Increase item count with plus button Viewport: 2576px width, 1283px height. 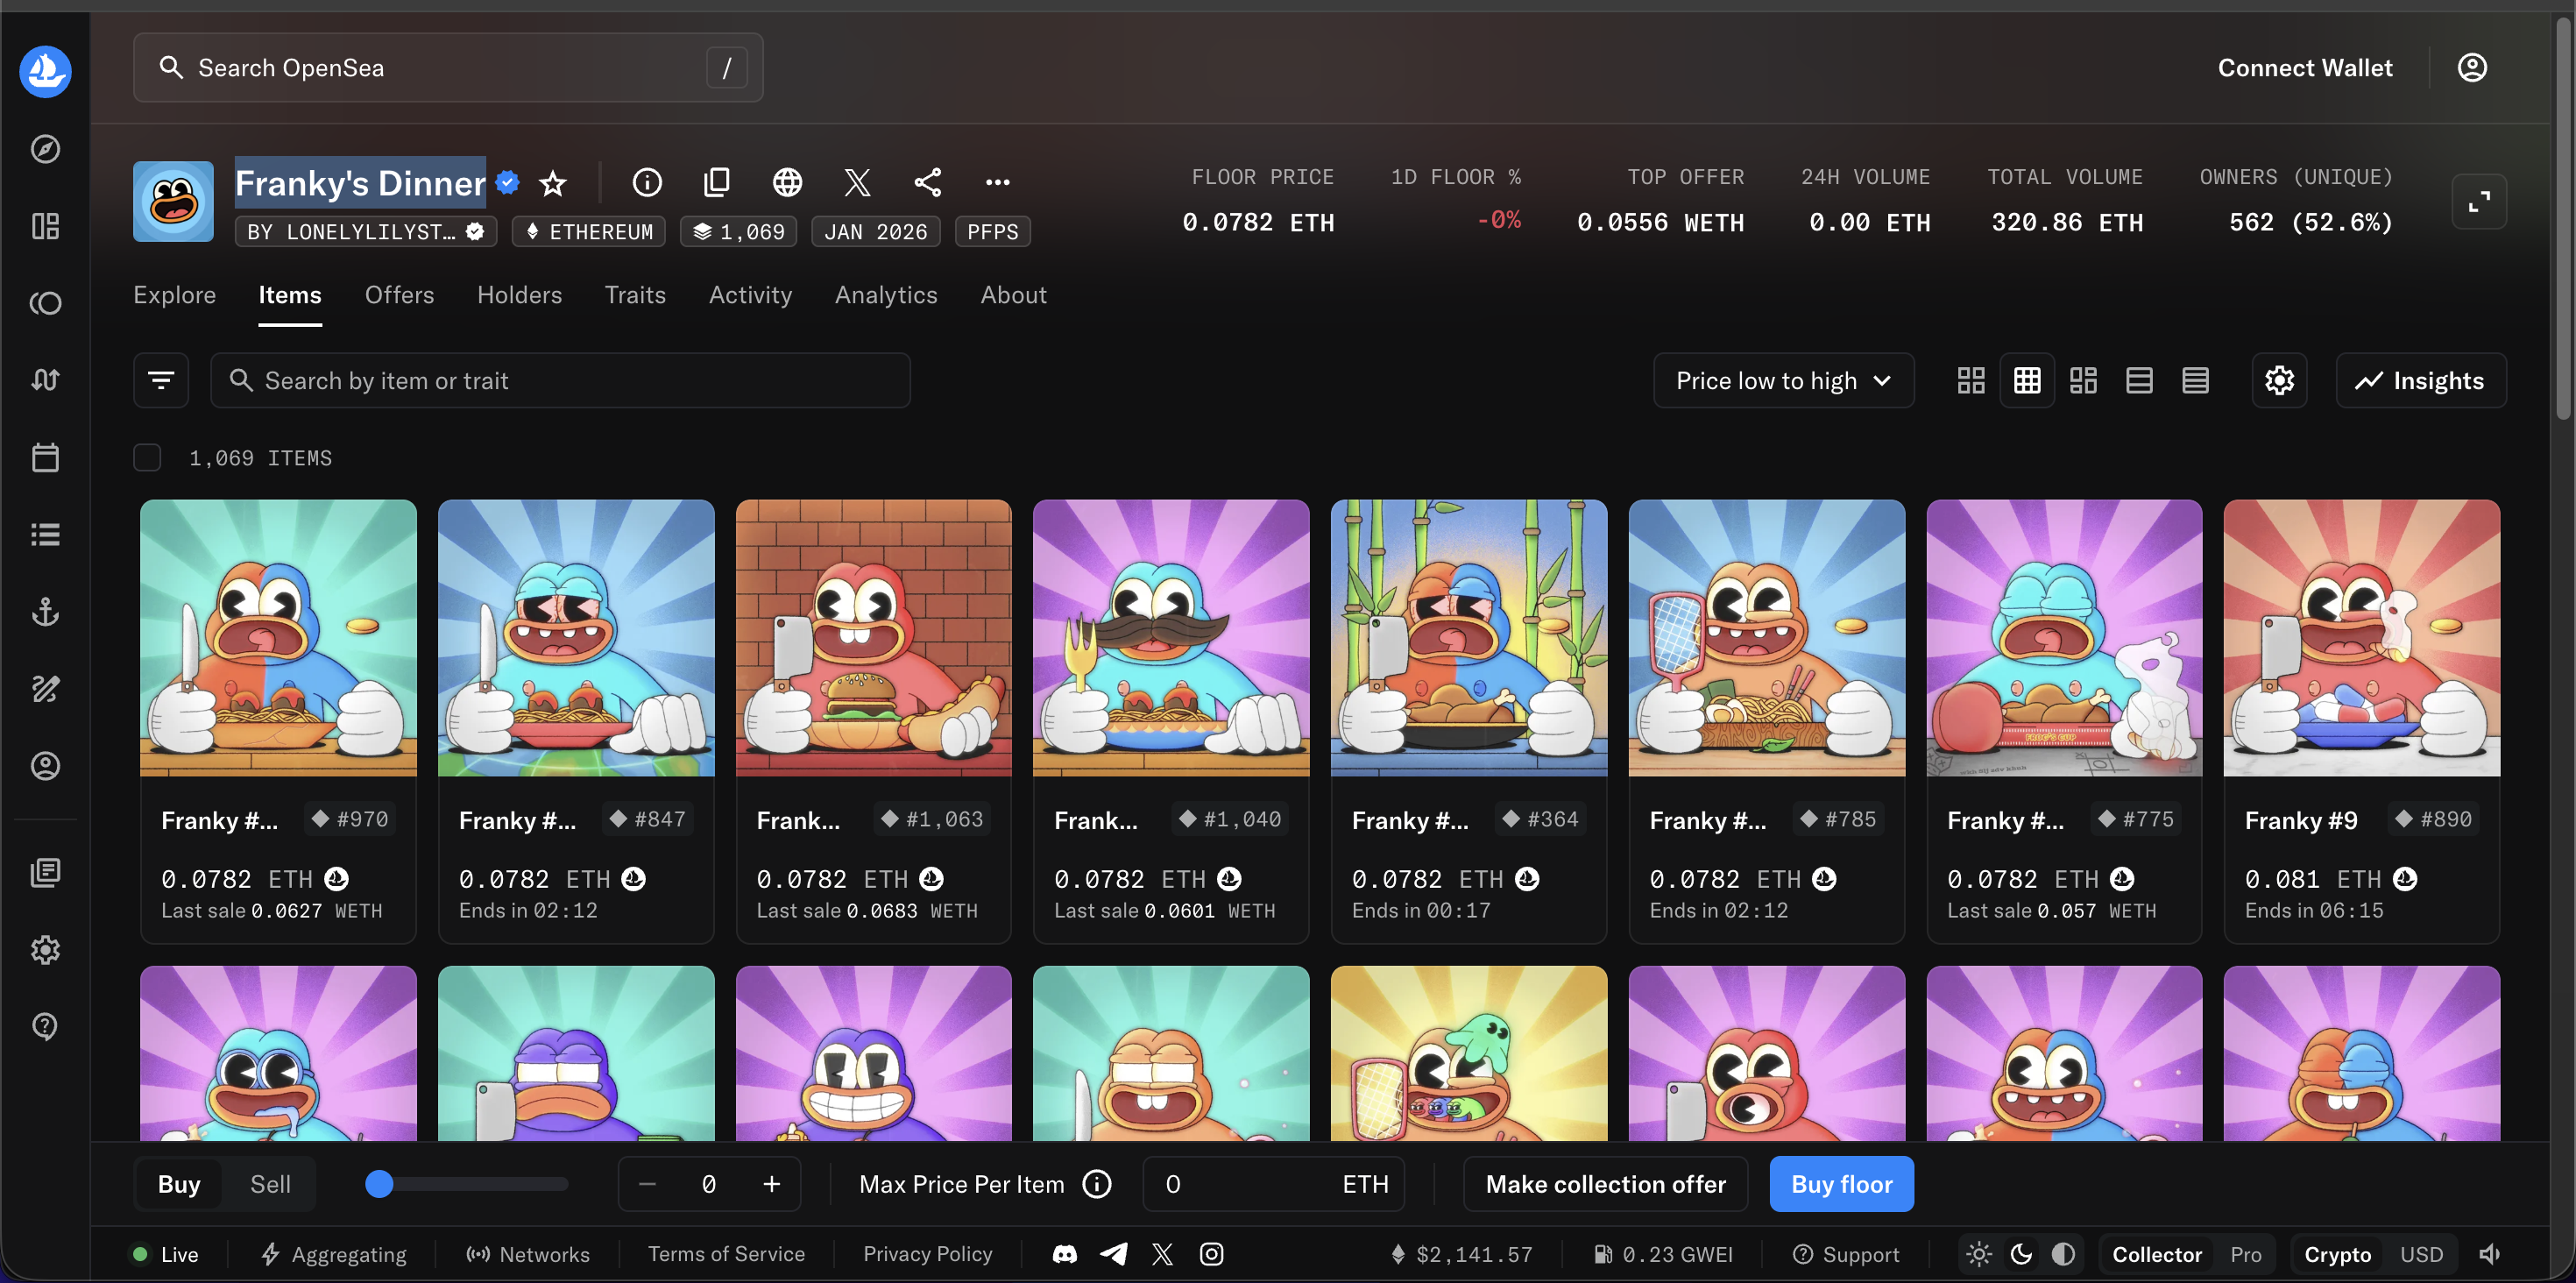coord(771,1184)
